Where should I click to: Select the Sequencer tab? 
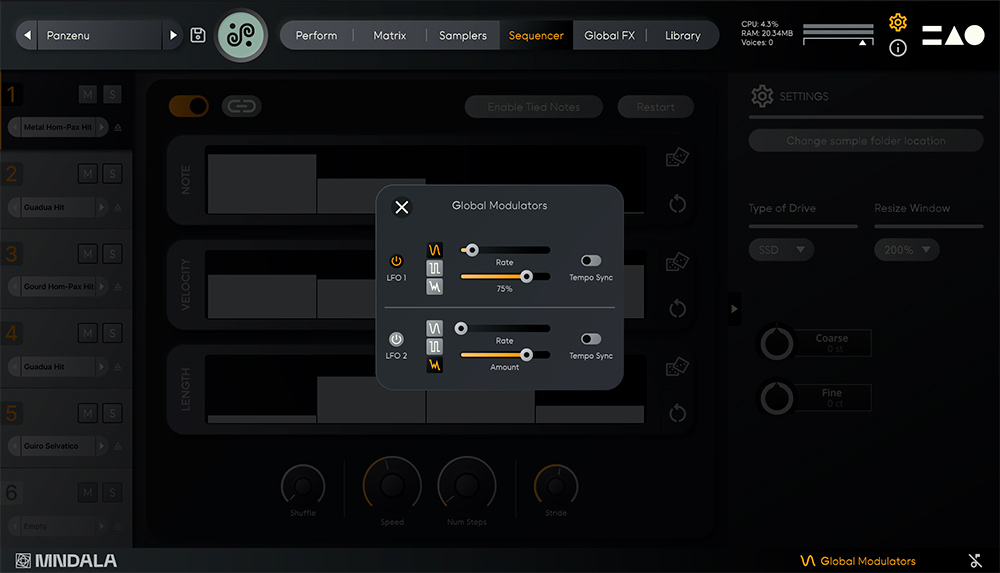pyautogui.click(x=536, y=36)
